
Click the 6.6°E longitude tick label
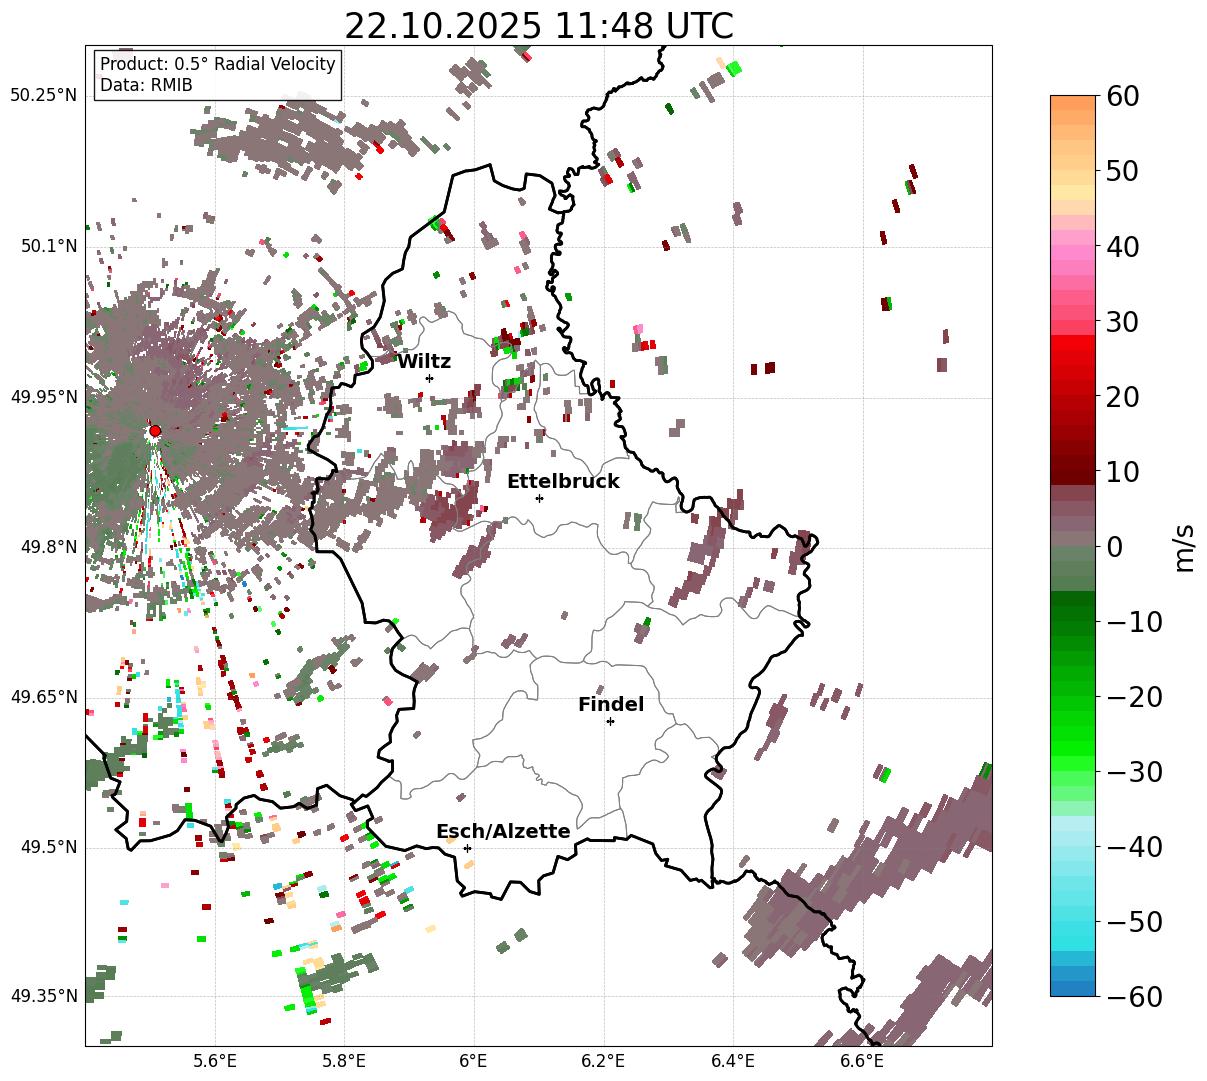coord(861,1061)
